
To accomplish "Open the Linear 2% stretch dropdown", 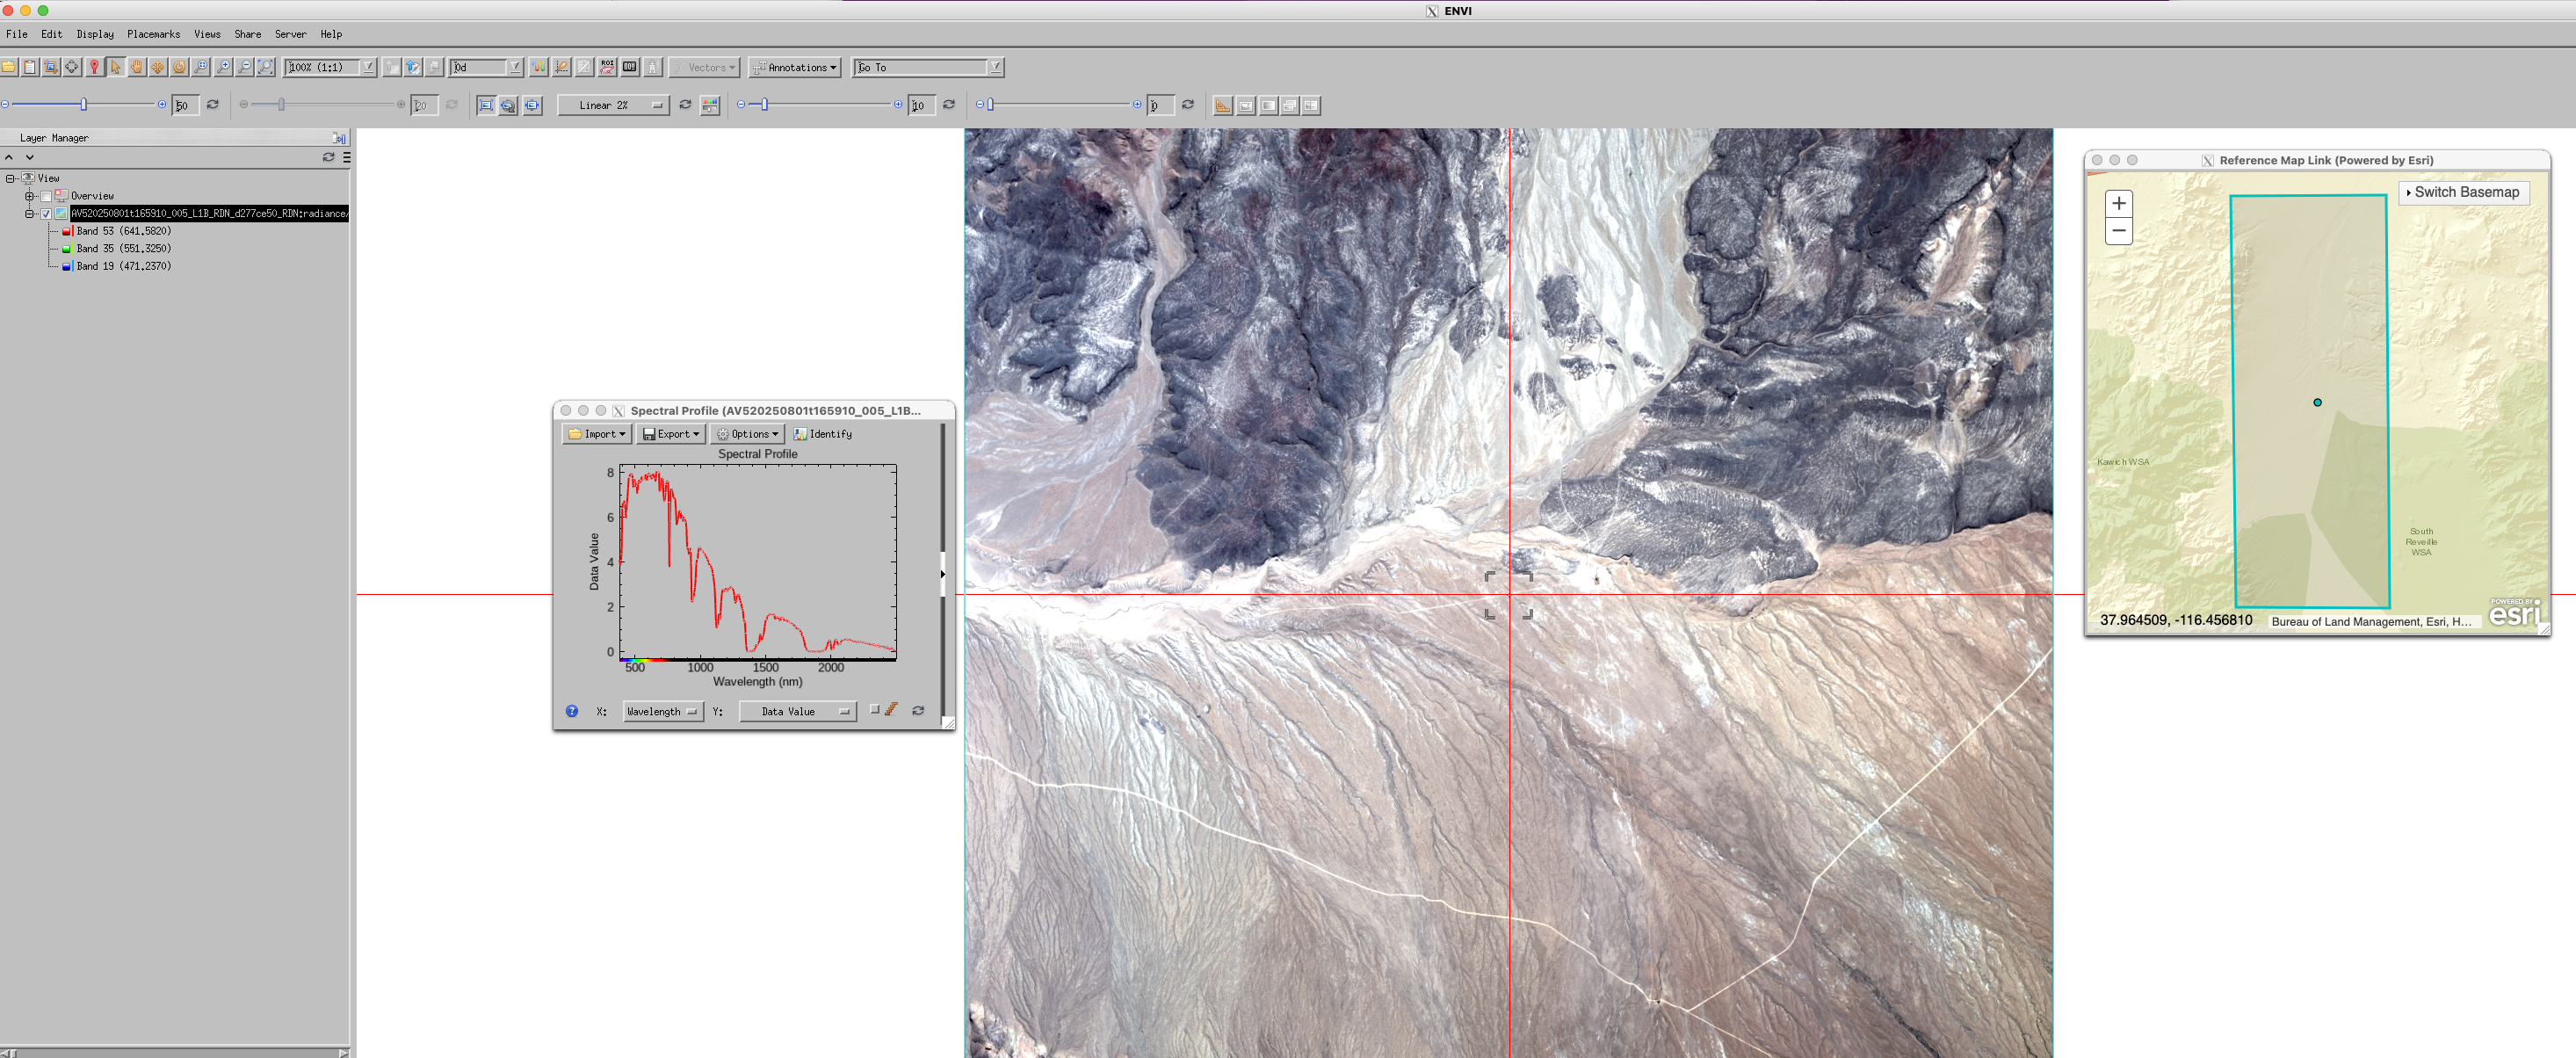I will [613, 105].
